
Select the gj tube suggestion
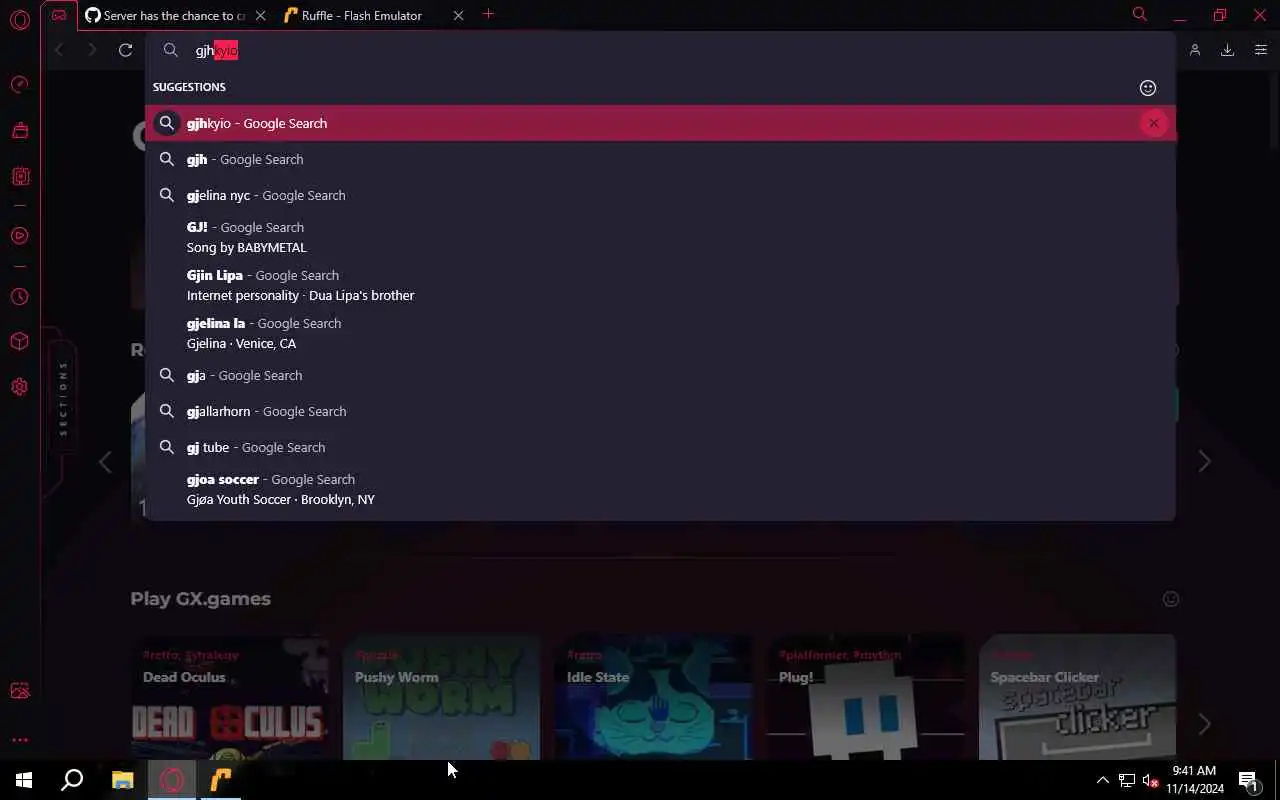pyautogui.click(x=660, y=447)
